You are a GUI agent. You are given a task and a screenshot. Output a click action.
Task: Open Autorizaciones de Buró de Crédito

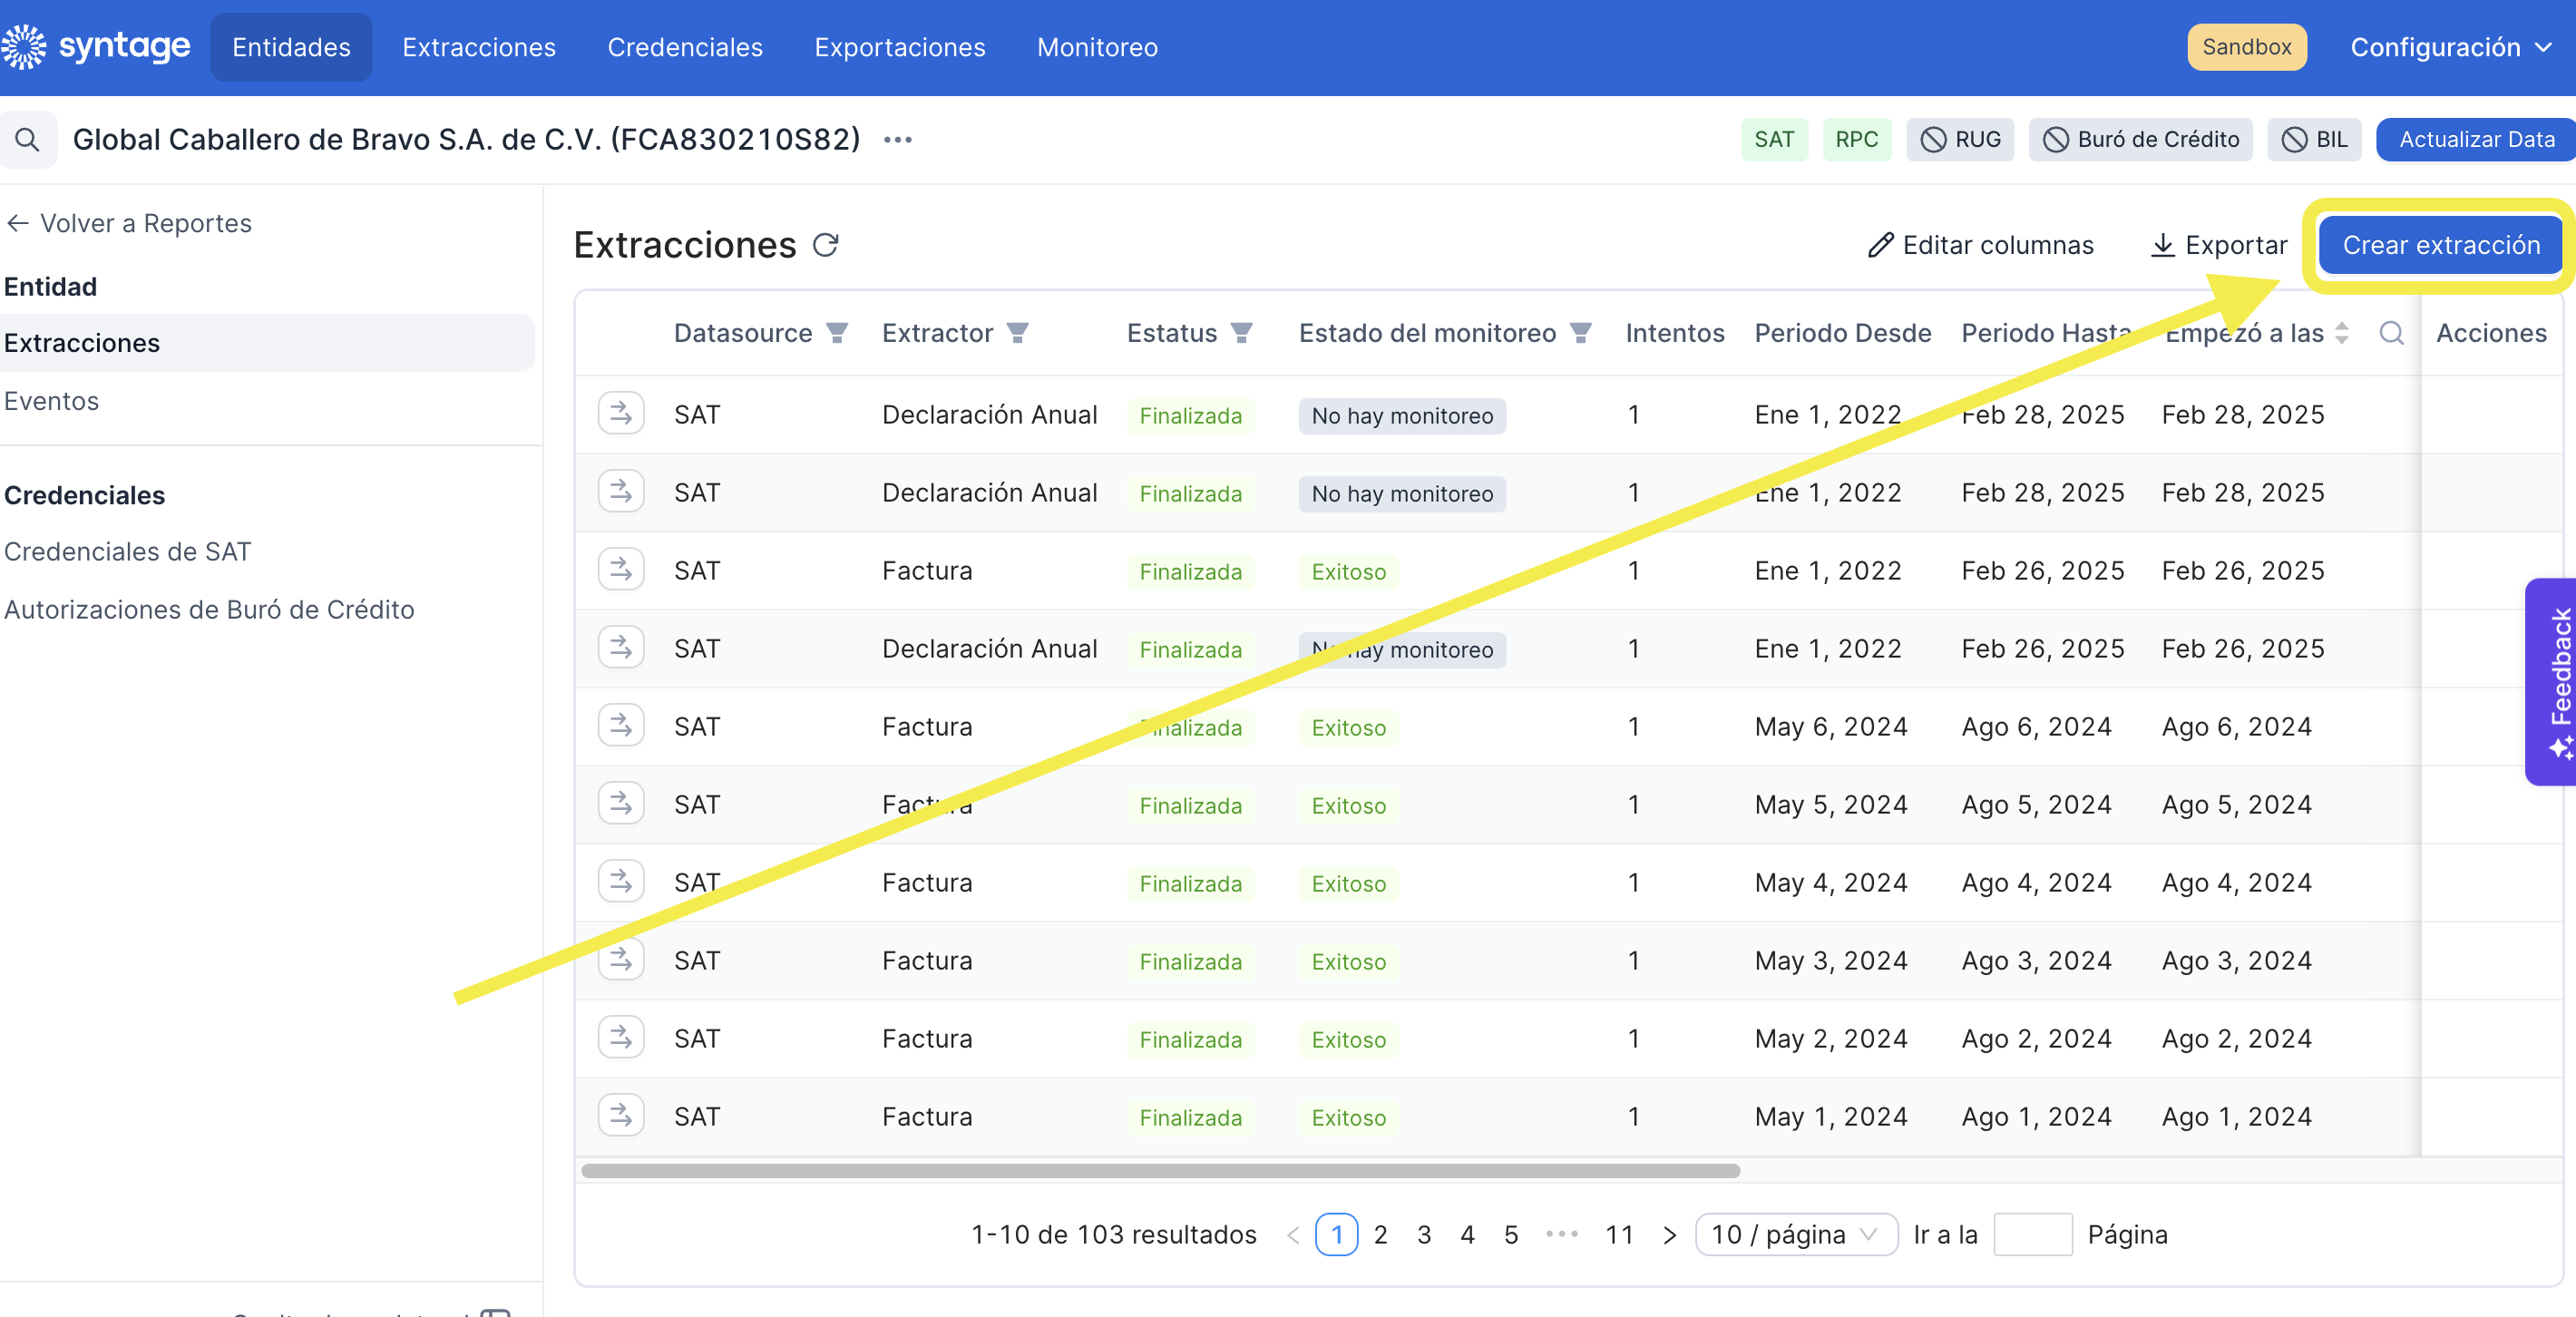(208, 610)
